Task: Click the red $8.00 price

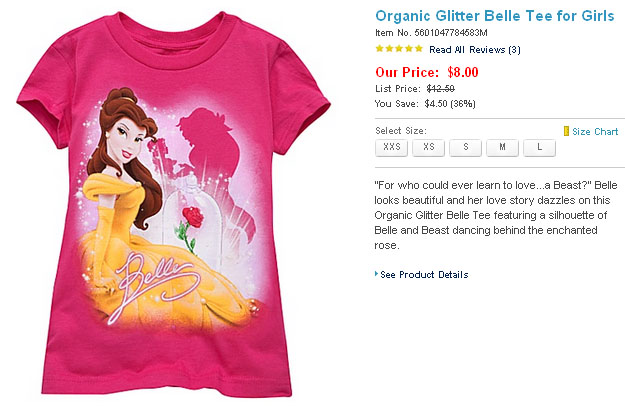Action: [463, 72]
